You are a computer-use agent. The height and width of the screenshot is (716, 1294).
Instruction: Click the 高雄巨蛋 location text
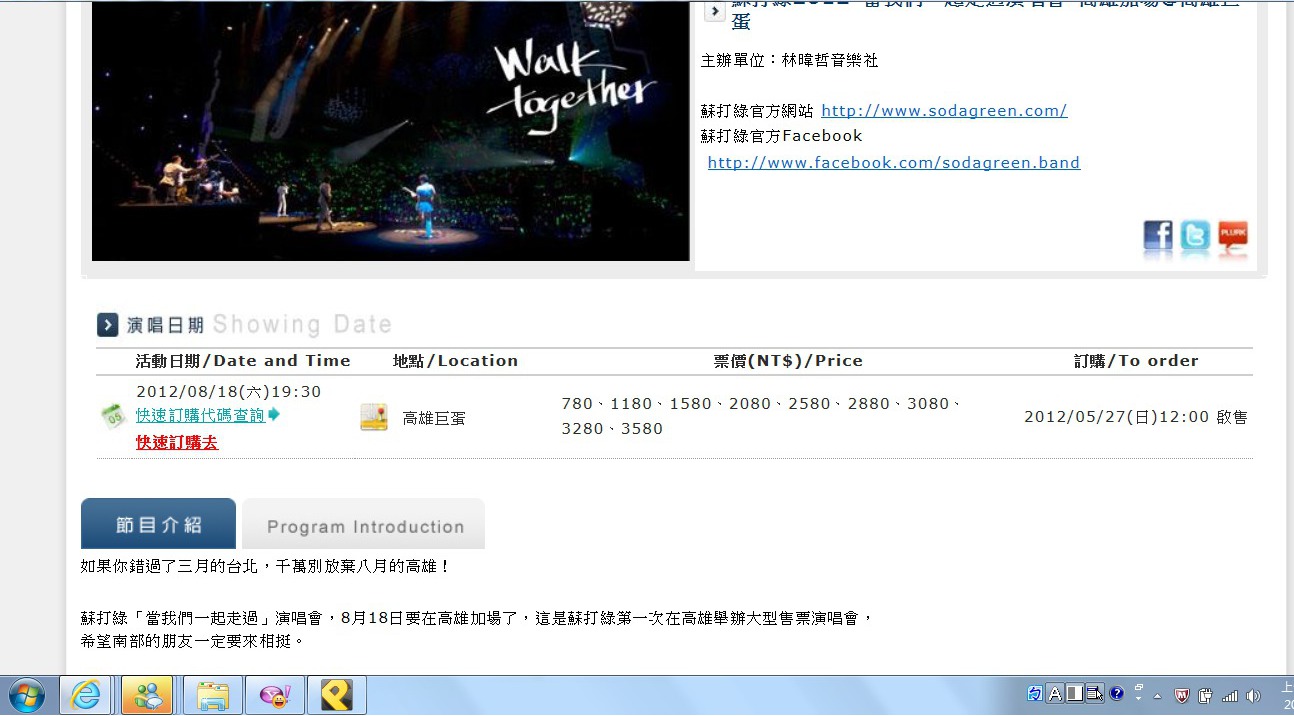[x=434, y=418]
